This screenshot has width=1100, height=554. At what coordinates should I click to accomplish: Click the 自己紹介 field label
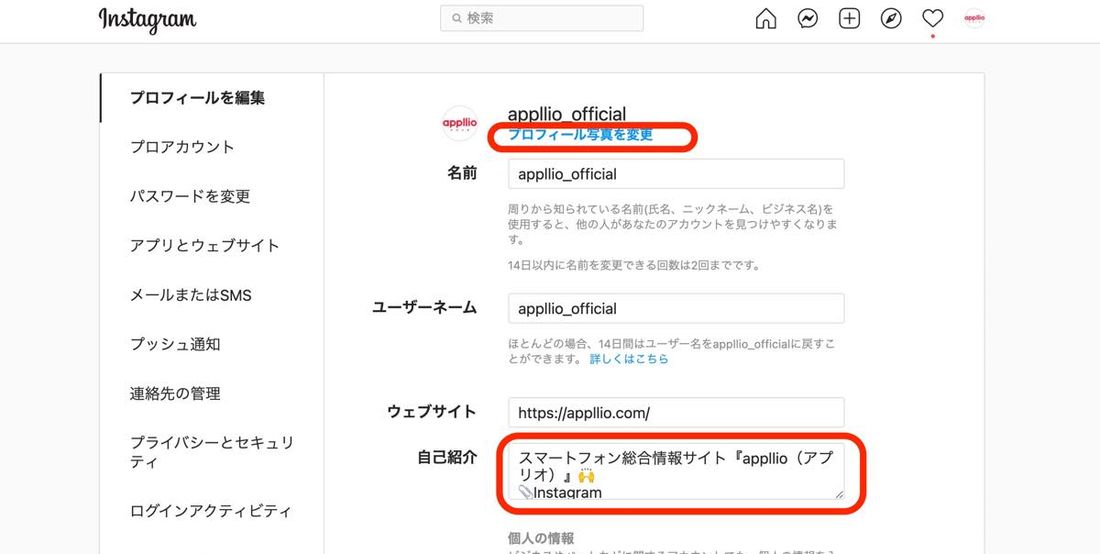(448, 457)
